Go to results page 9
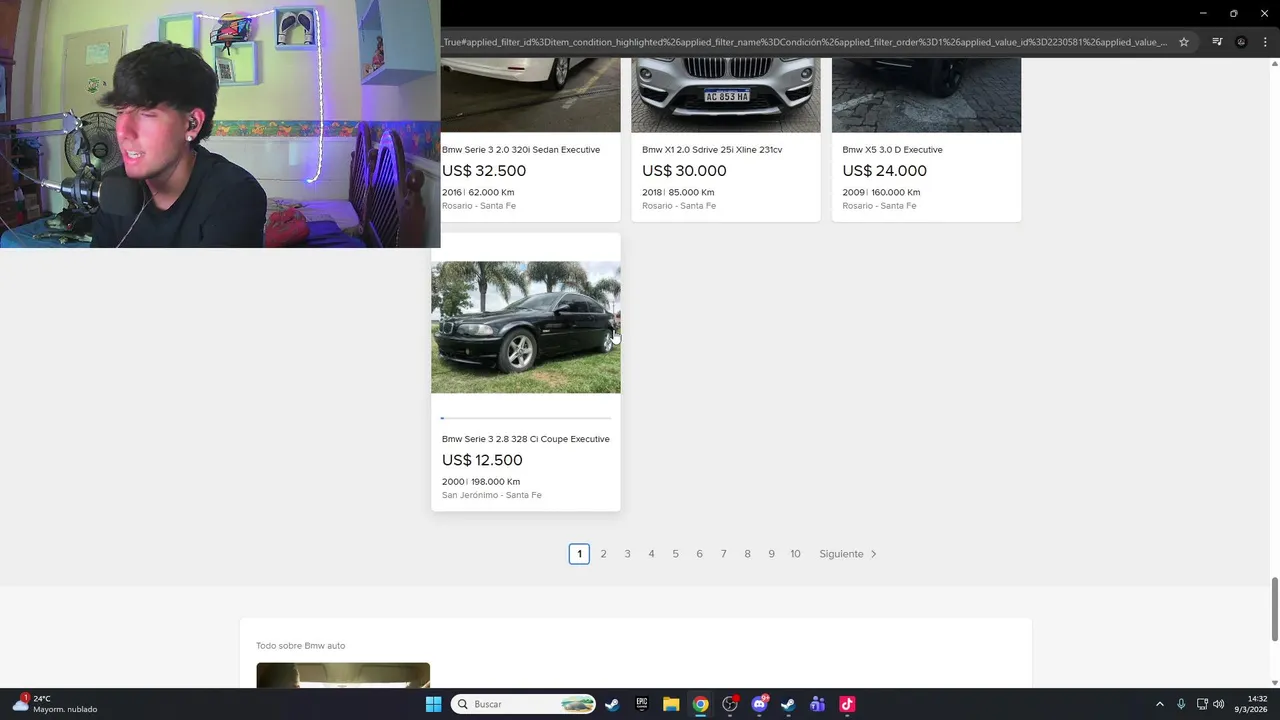The height and width of the screenshot is (720, 1280). coord(771,554)
